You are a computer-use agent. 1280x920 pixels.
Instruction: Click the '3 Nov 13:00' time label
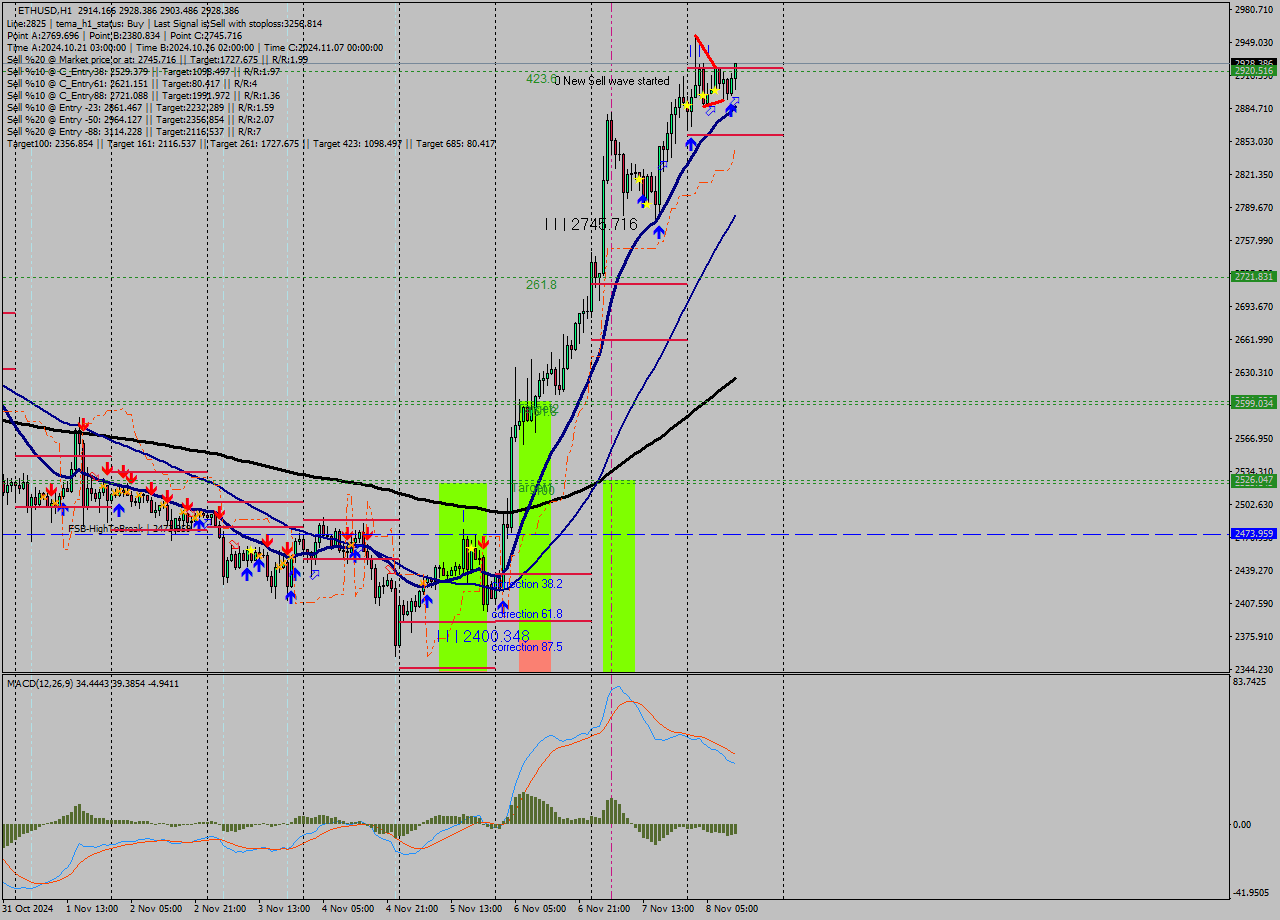point(284,909)
